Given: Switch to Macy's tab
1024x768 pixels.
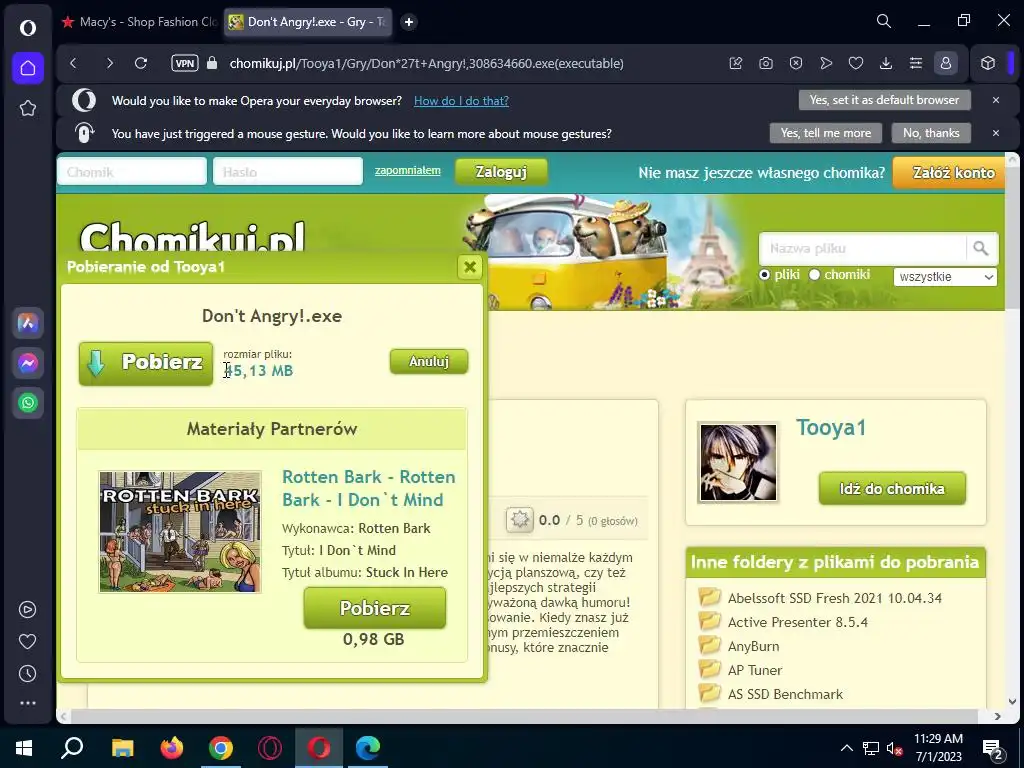Looking at the screenshot, I should click(x=139, y=22).
